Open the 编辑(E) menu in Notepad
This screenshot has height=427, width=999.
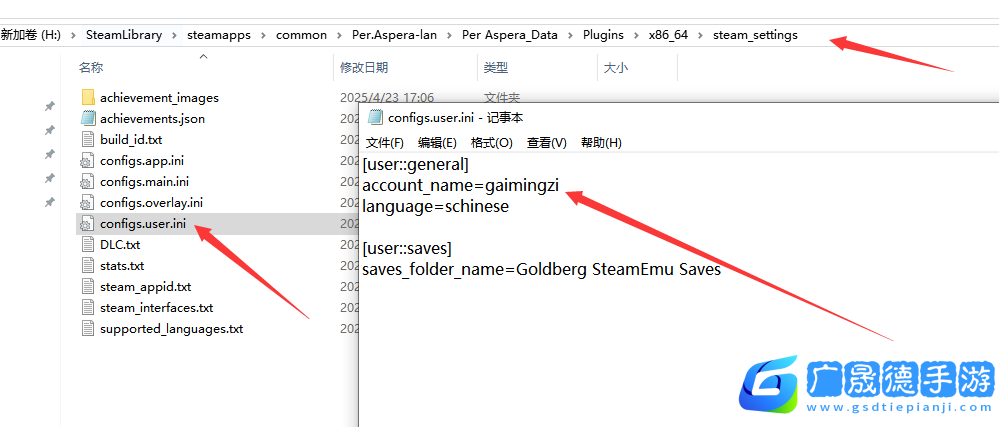437,143
